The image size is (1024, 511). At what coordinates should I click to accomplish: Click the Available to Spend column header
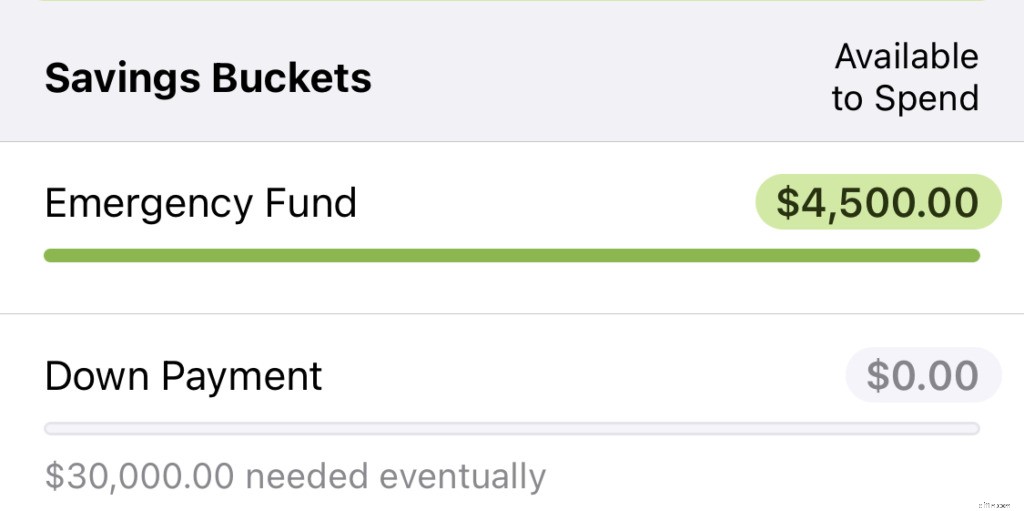(905, 77)
